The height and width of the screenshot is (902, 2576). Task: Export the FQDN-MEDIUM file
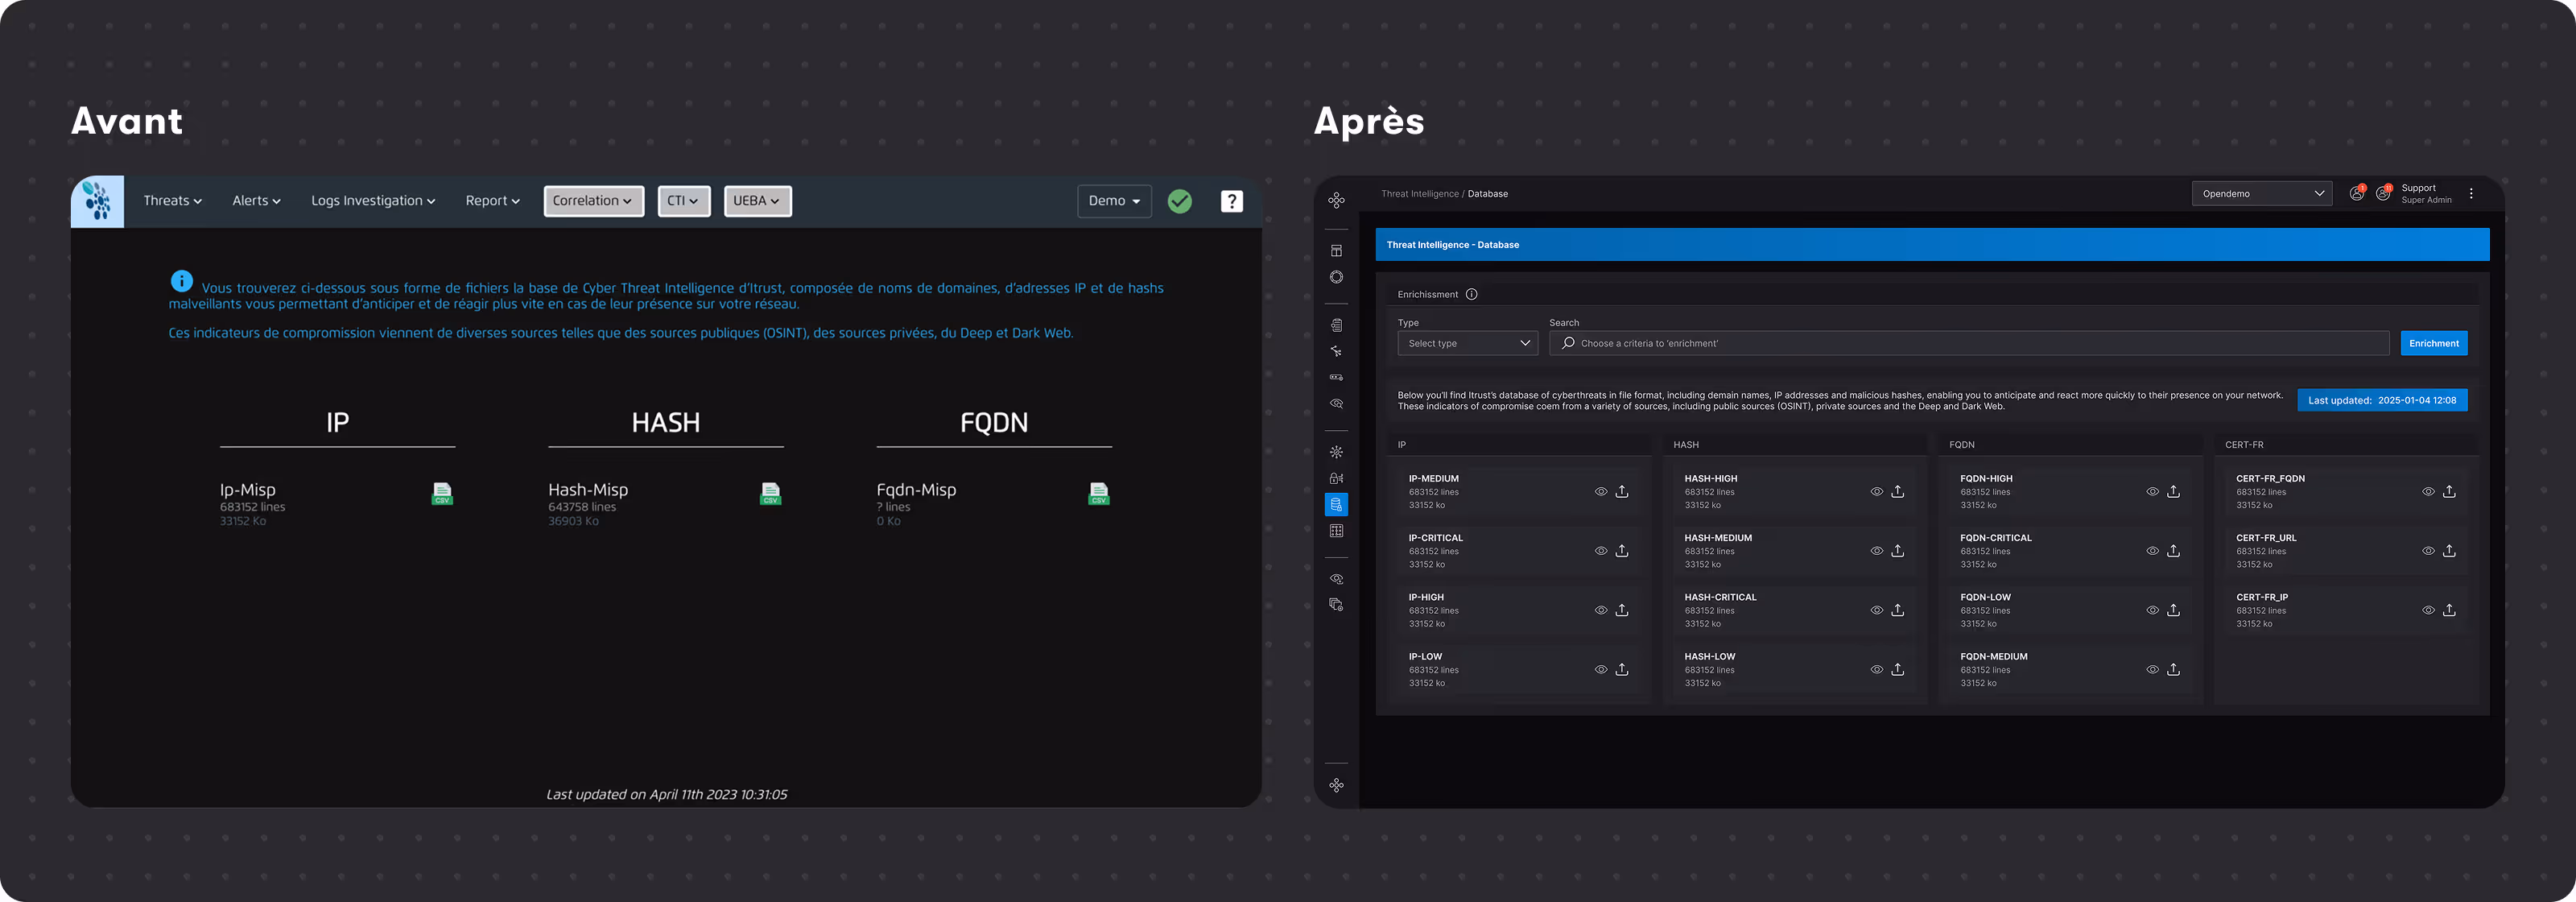tap(2174, 670)
